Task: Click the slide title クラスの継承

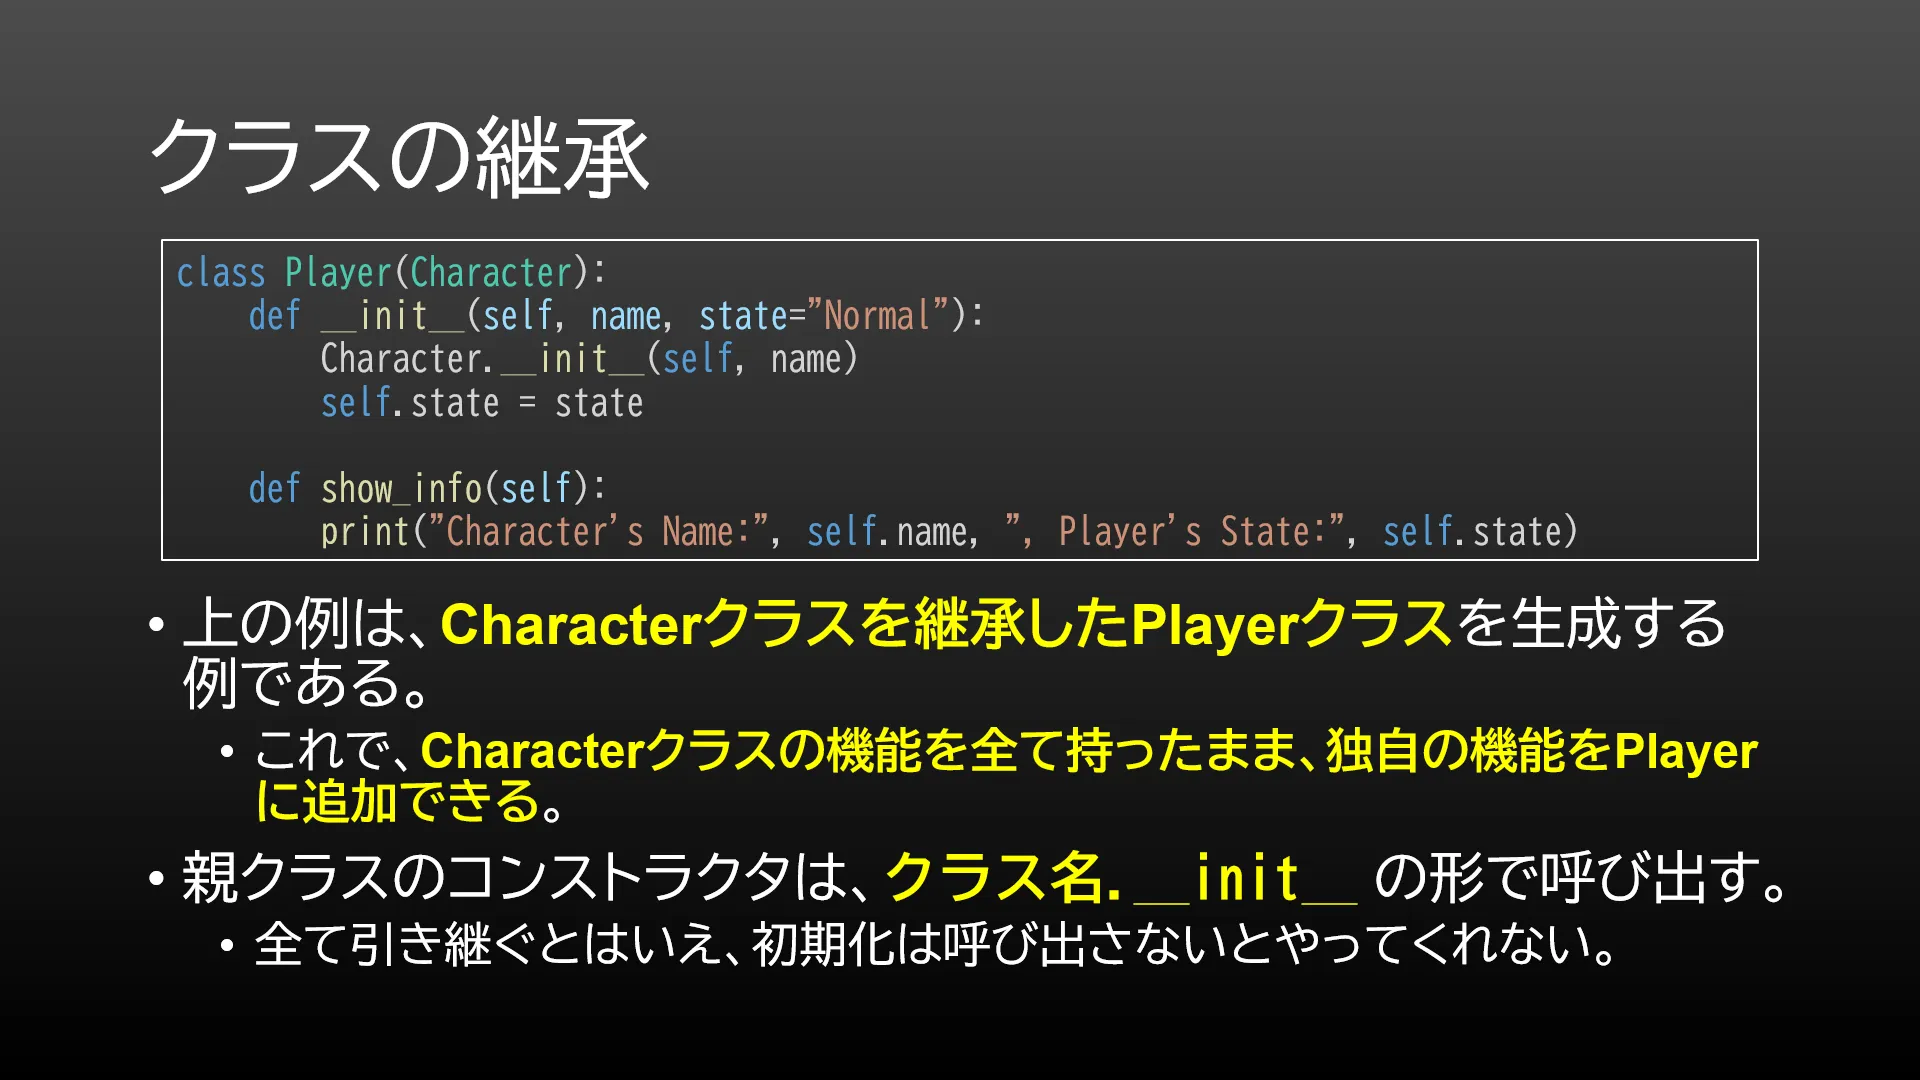Action: (x=400, y=157)
